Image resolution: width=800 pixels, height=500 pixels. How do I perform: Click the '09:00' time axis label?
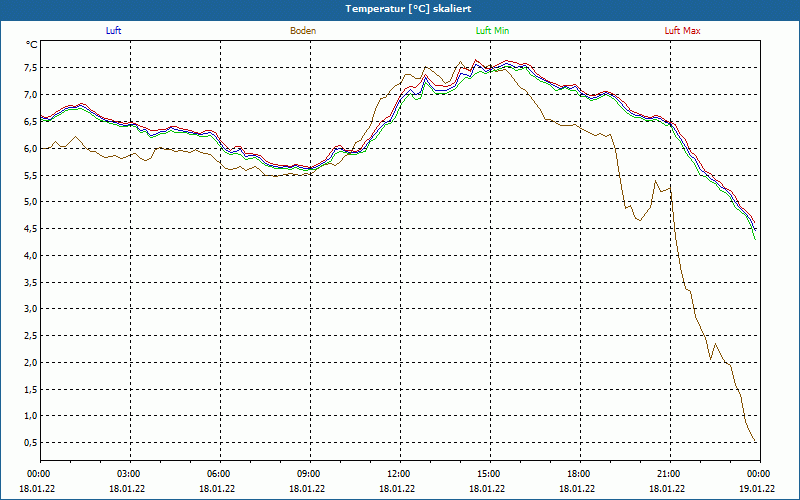pyautogui.click(x=310, y=474)
